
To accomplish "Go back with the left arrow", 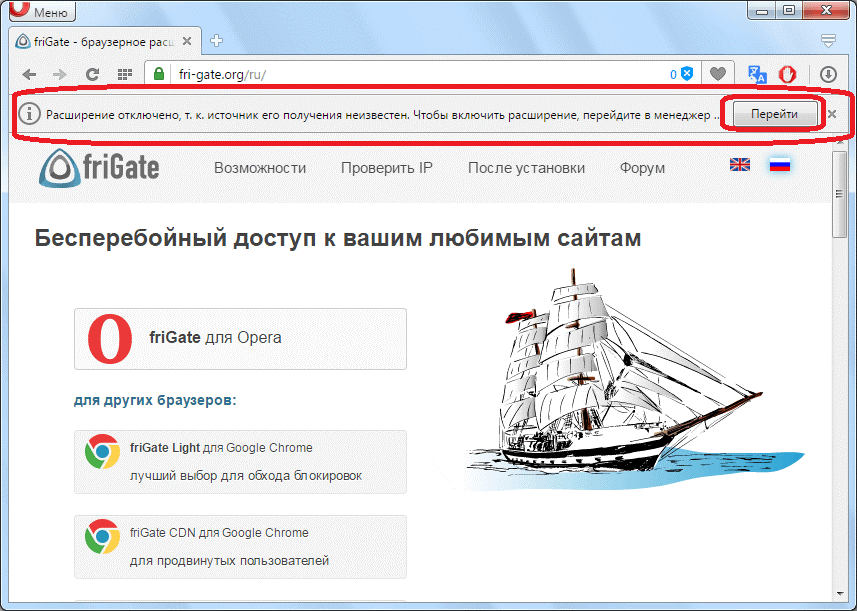I will pos(30,74).
